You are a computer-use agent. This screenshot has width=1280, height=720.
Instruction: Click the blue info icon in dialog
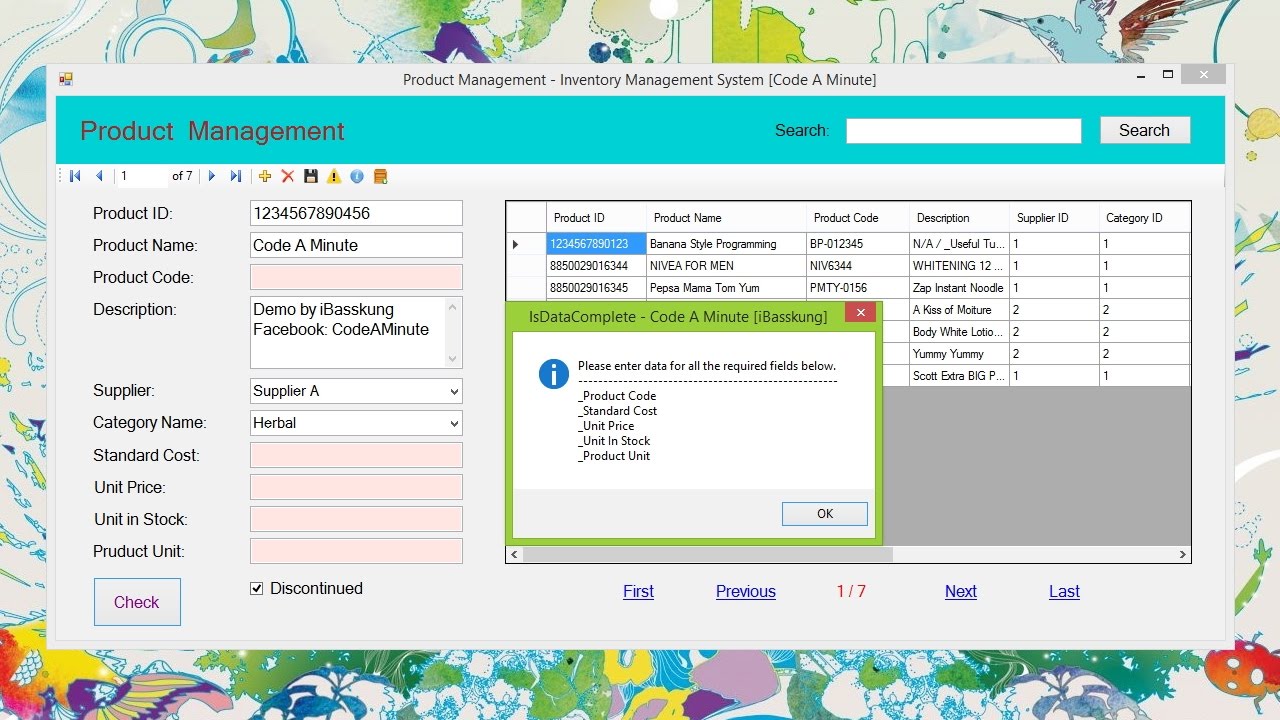(553, 374)
